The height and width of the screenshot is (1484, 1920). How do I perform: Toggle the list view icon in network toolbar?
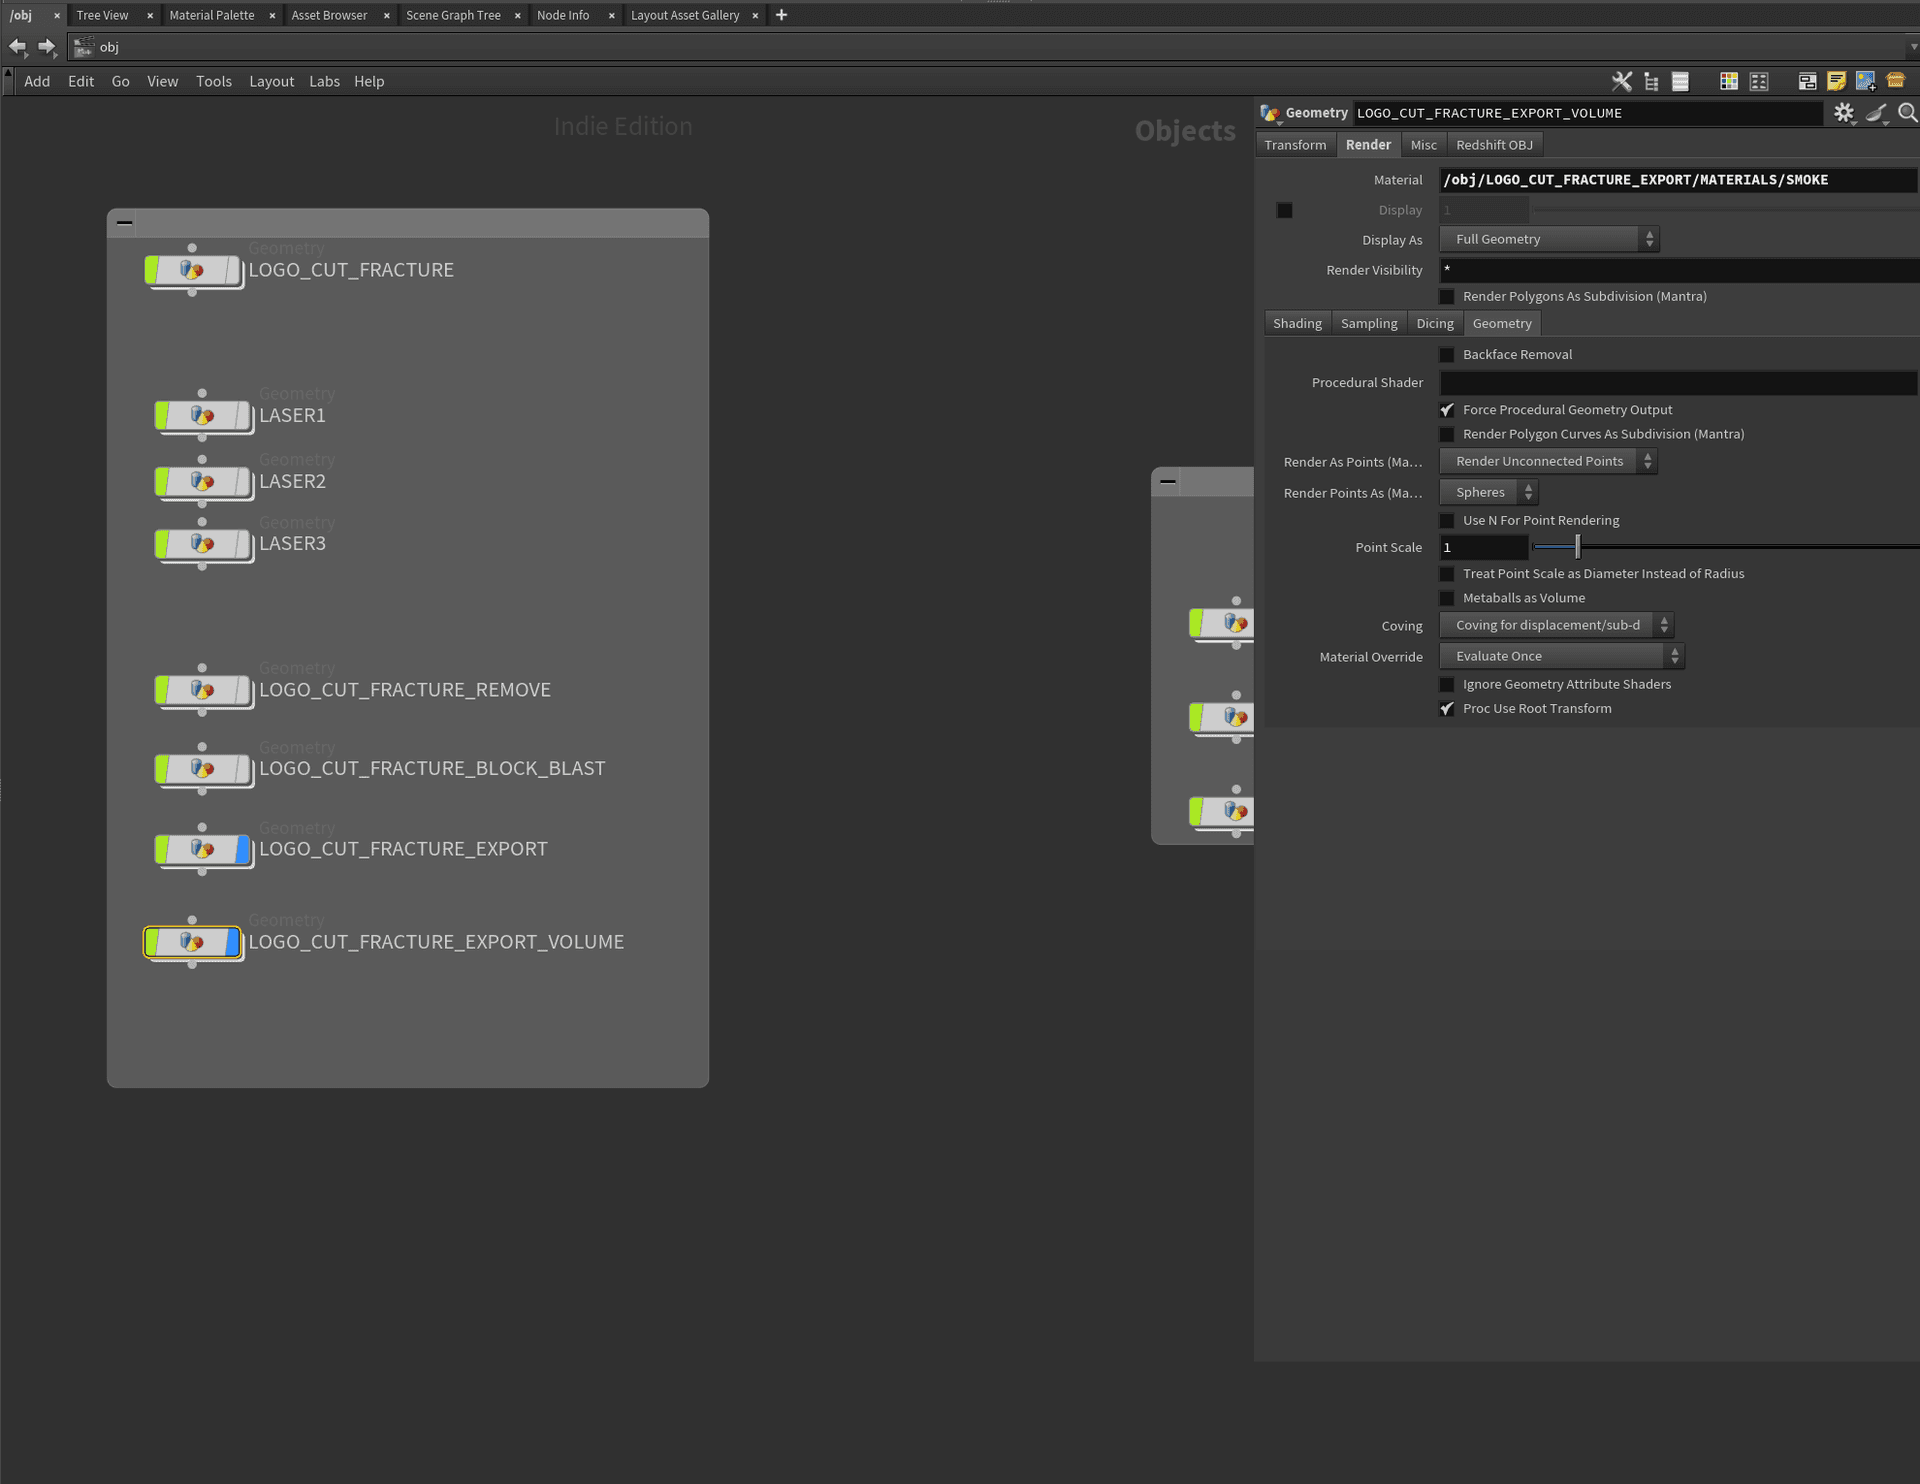[1680, 82]
